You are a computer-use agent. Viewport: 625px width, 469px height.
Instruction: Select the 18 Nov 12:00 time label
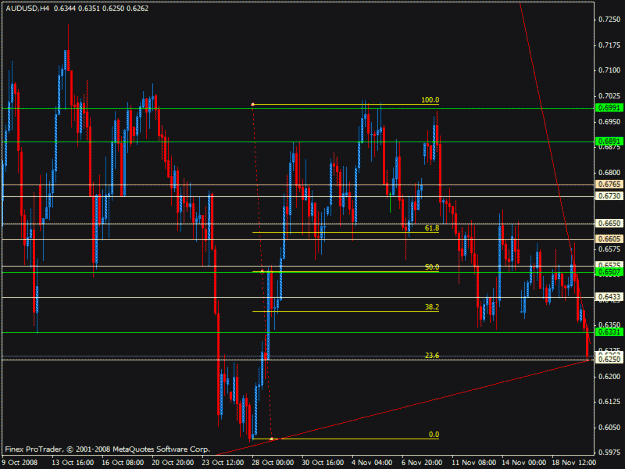[574, 463]
